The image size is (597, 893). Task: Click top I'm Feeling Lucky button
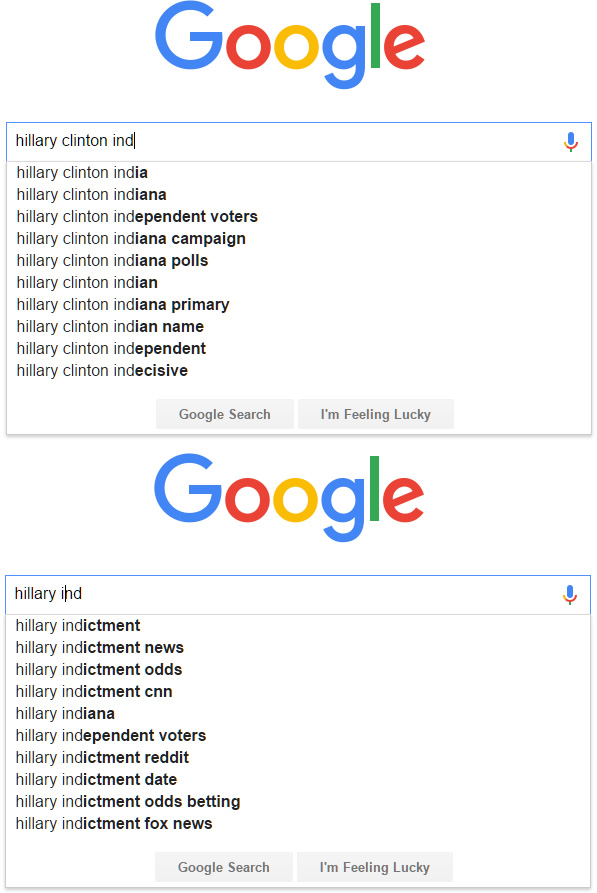pyautogui.click(x=376, y=414)
